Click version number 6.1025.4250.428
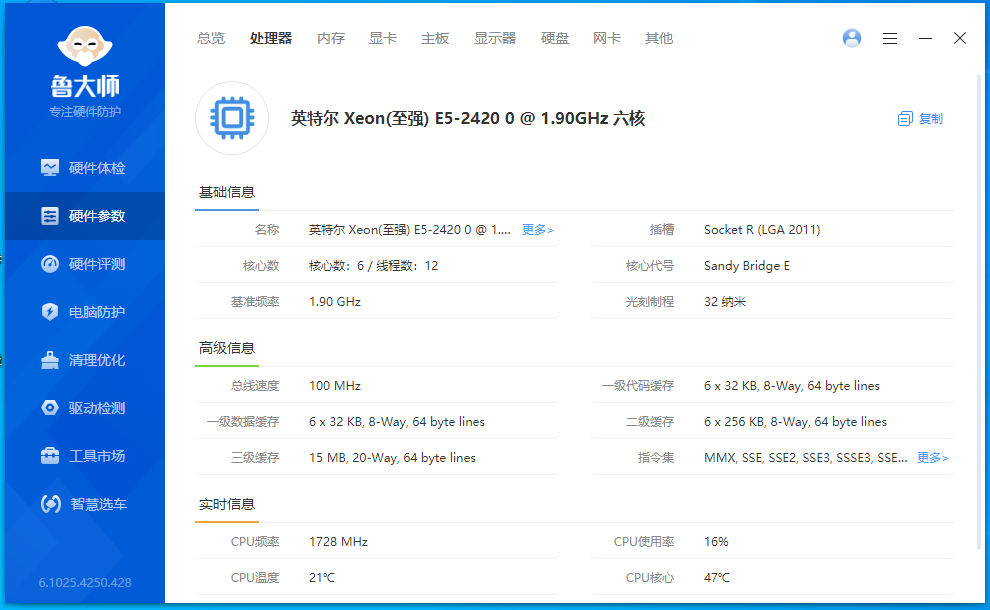The height and width of the screenshot is (610, 990). pyautogui.click(x=85, y=583)
